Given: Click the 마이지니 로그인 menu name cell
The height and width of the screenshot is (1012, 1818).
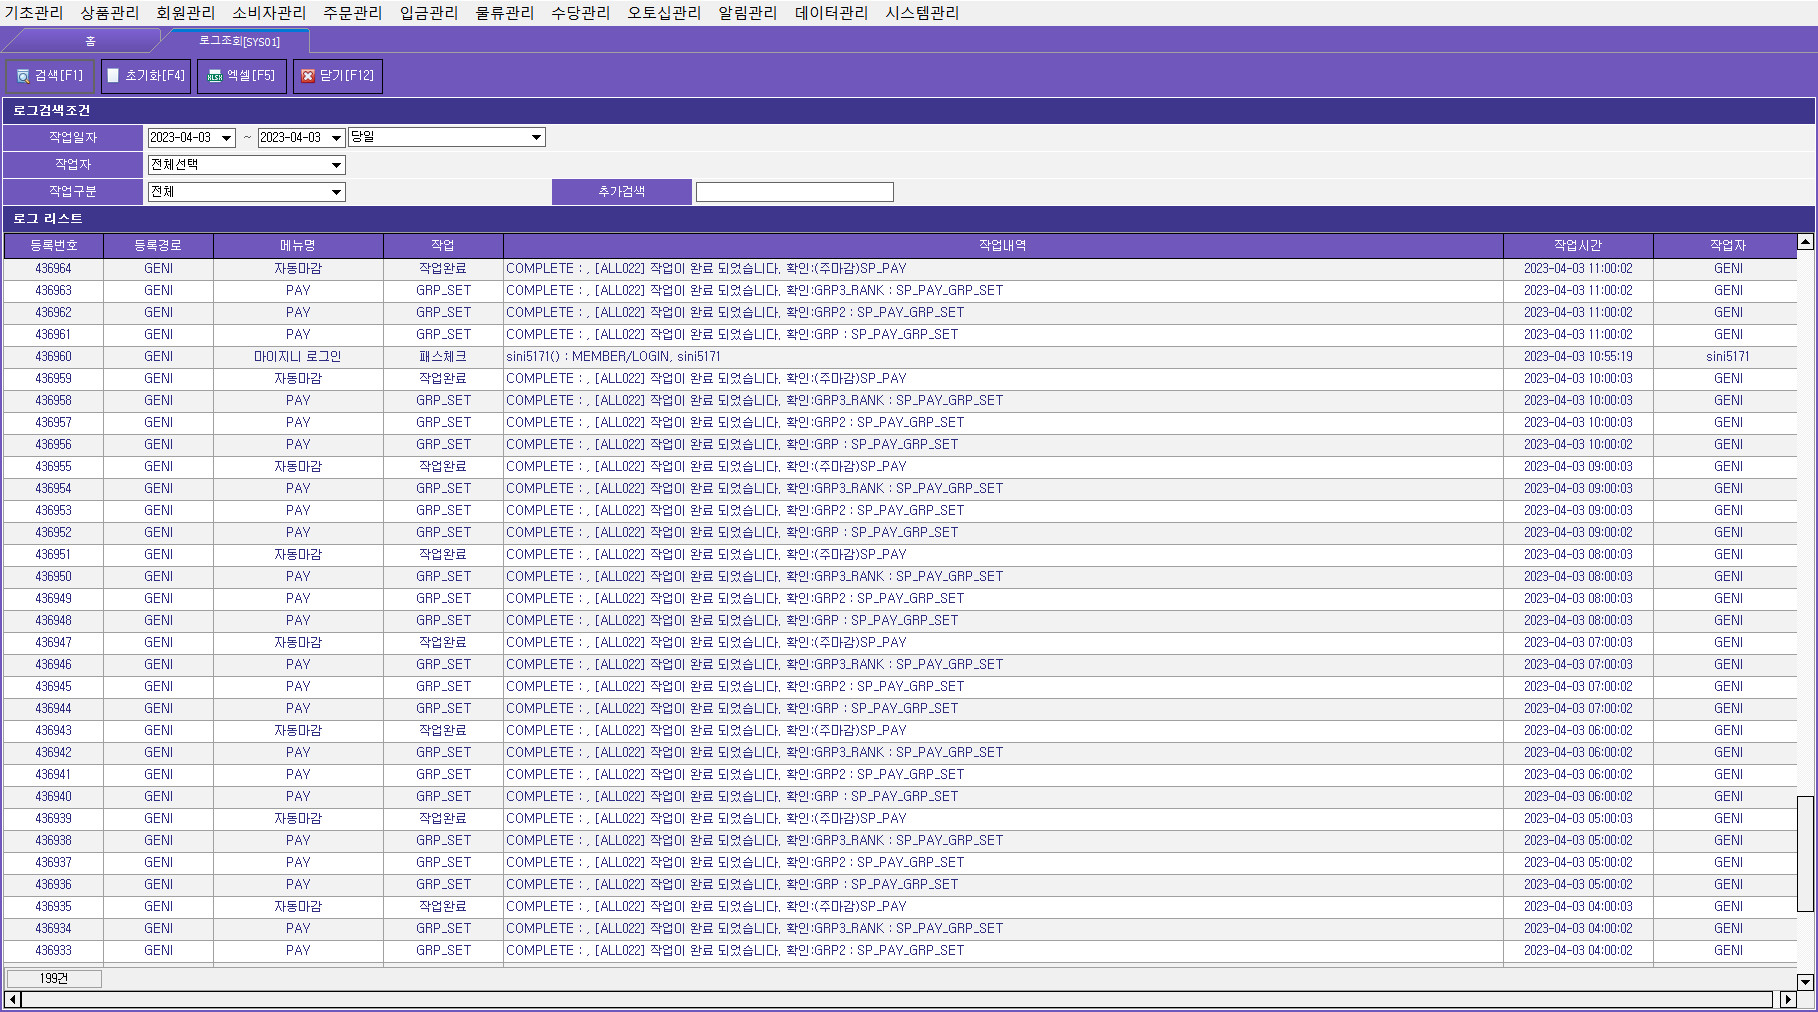Looking at the screenshot, I should coord(298,357).
